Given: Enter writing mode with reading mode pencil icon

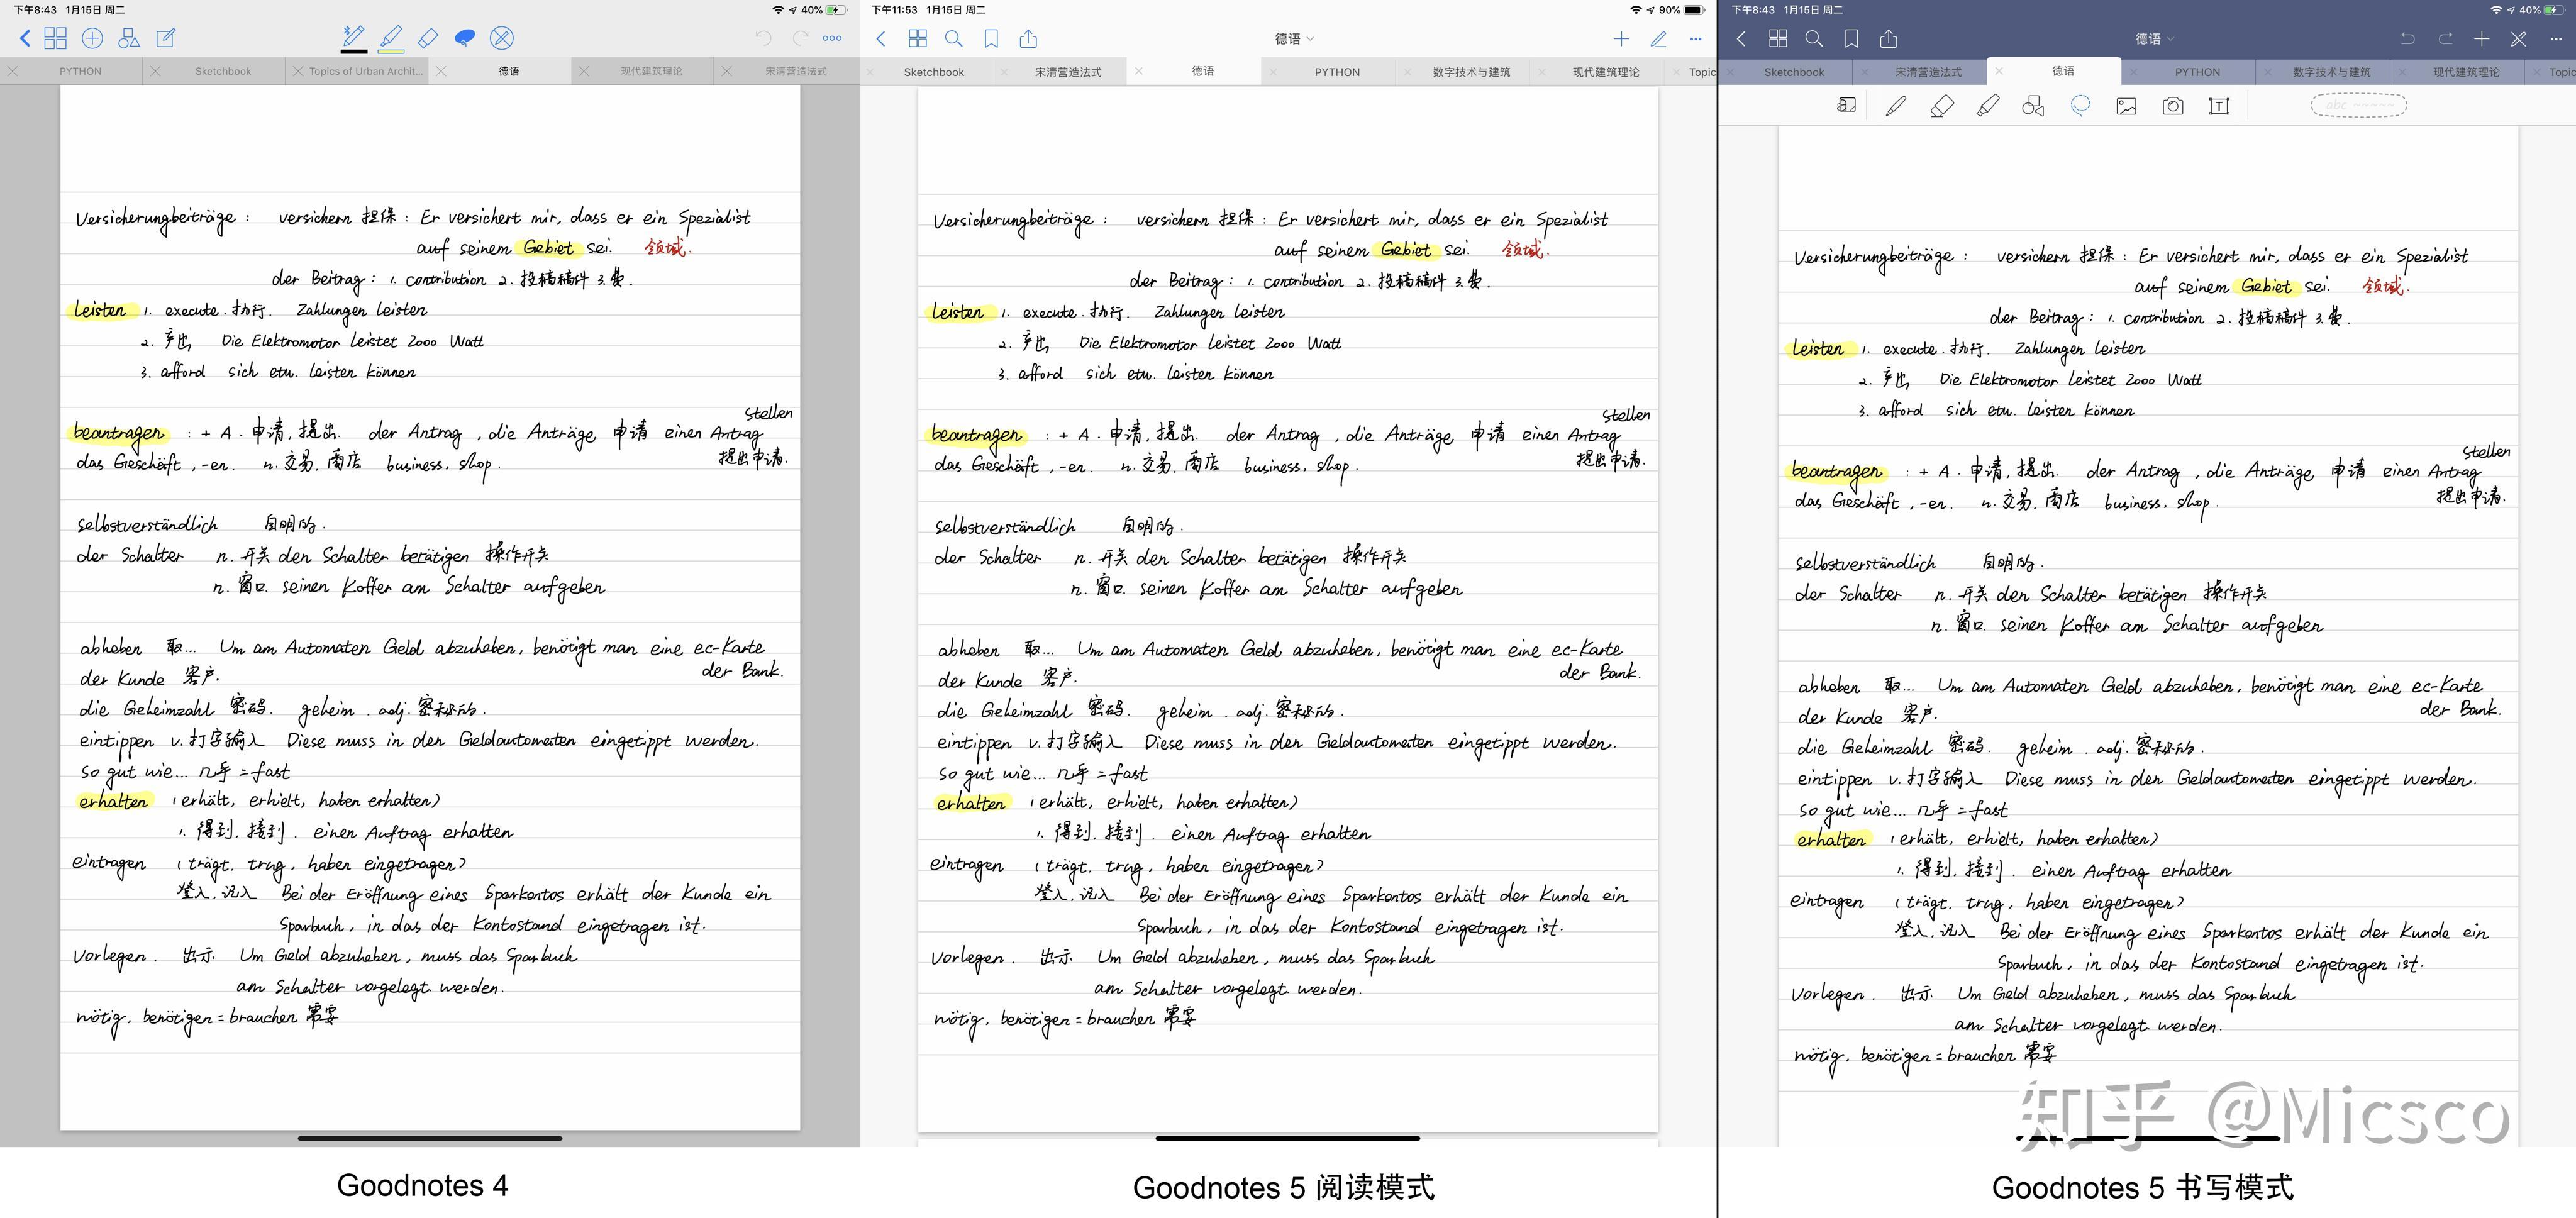Looking at the screenshot, I should (x=1658, y=39).
